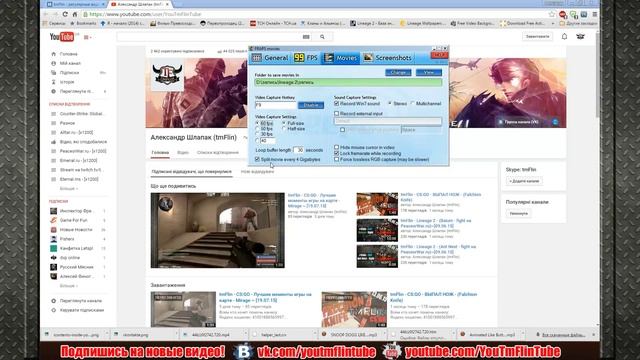This screenshot has height=360, width=640.
Task: Play the featured CS:GO Mirage video
Action: (x=218, y=230)
